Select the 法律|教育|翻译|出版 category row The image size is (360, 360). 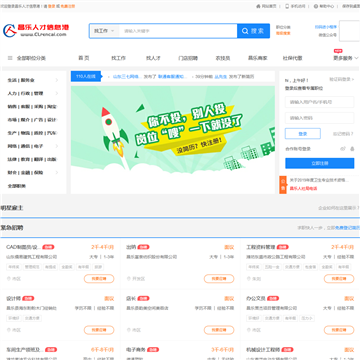[33, 159]
